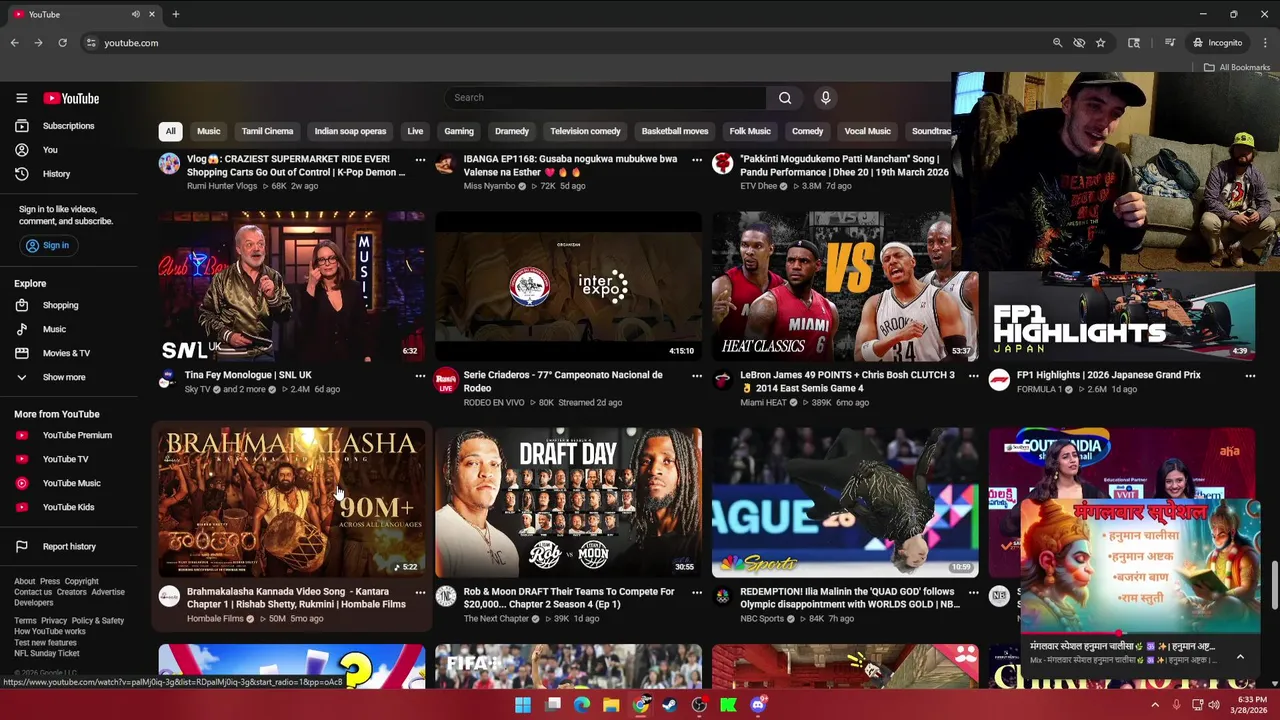Open options menu for LeBron James 49 POINTS video
This screenshot has height=720, width=1280.
point(973,376)
